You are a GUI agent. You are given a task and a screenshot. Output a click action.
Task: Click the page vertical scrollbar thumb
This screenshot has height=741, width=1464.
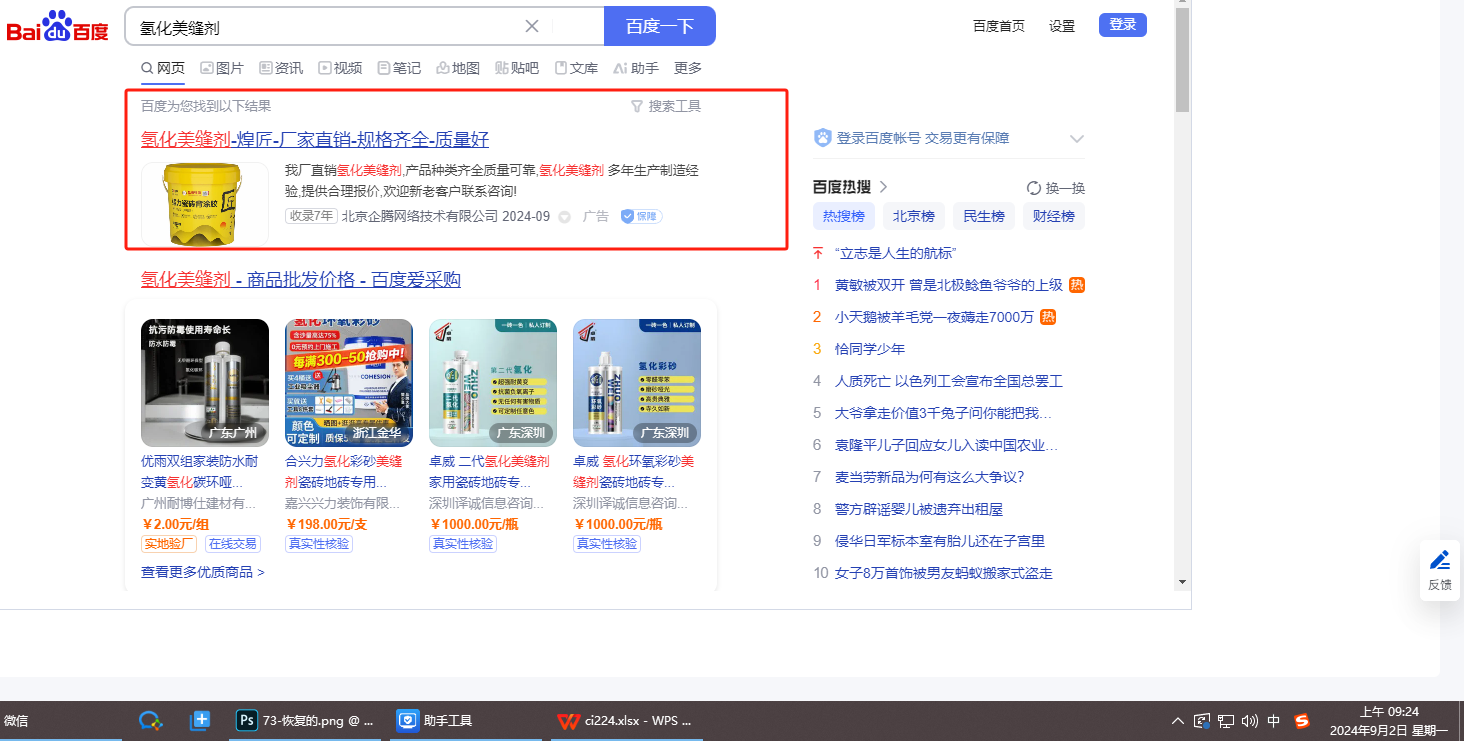coord(1182,60)
